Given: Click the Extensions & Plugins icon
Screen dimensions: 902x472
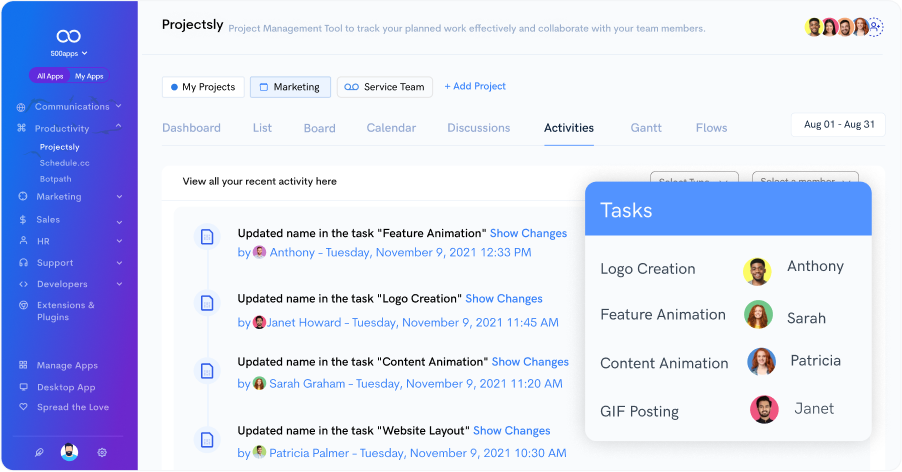Looking at the screenshot, I should click(23, 306).
